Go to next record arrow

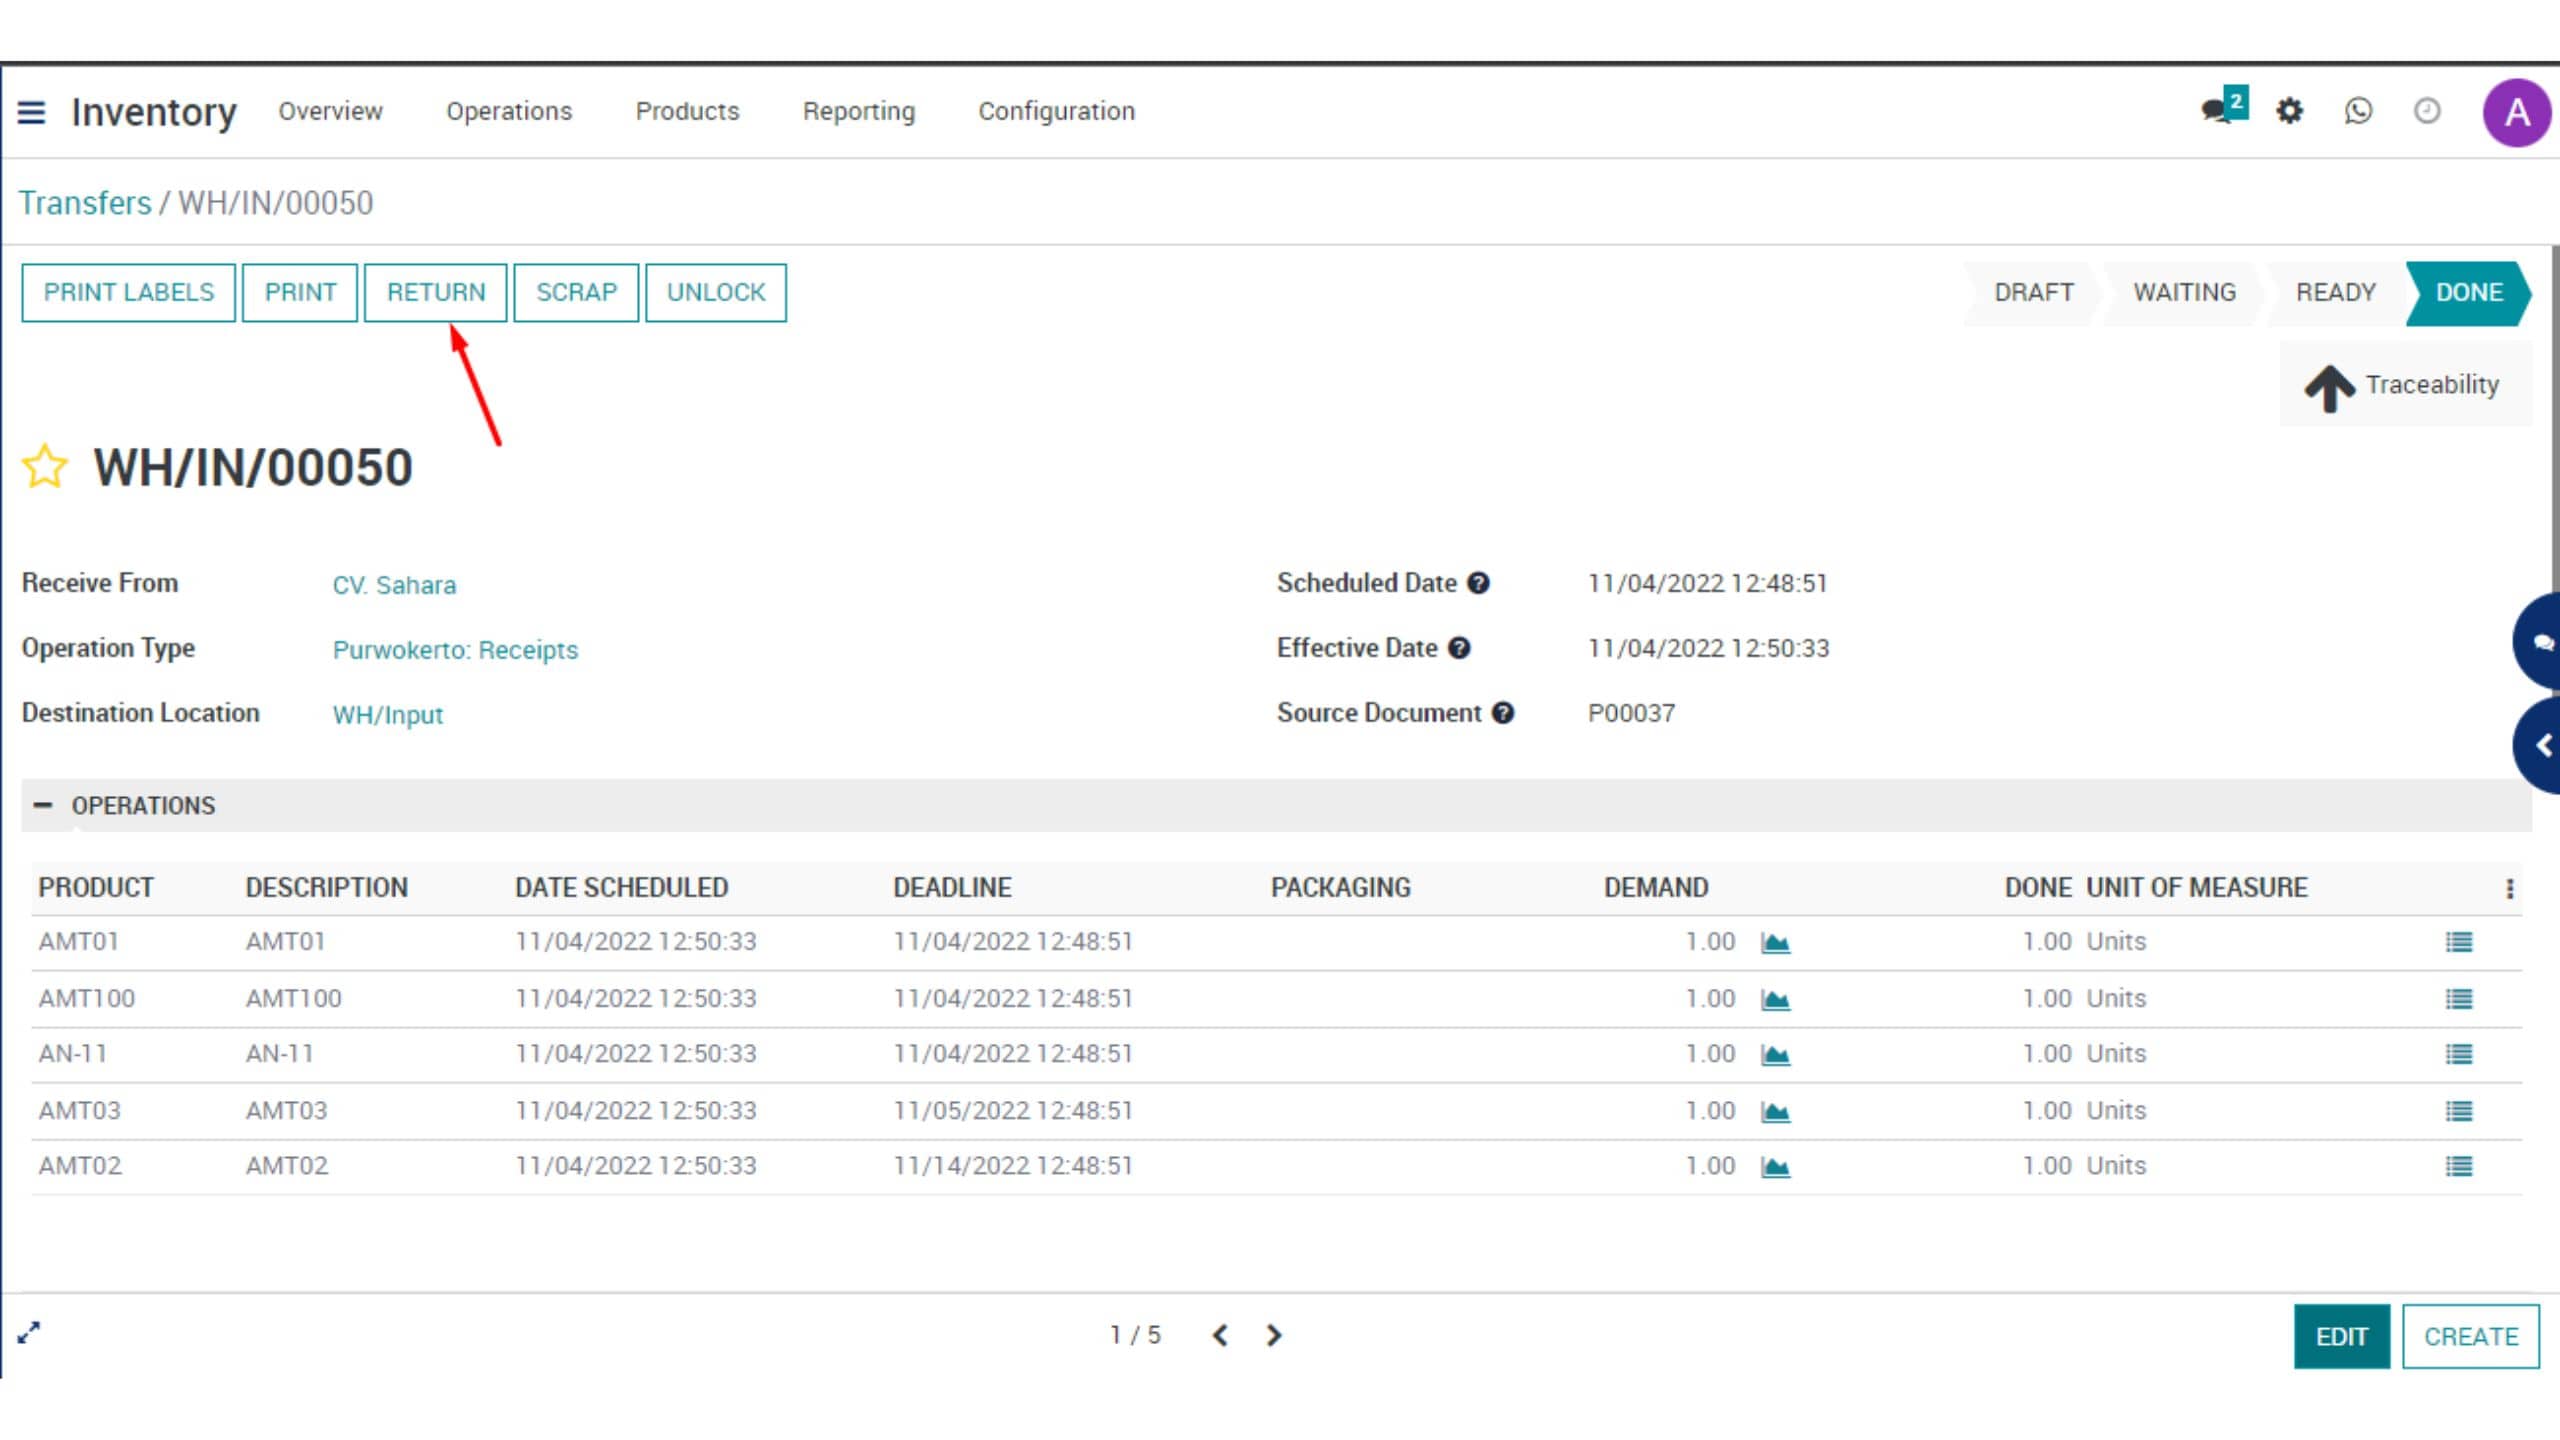point(1273,1335)
